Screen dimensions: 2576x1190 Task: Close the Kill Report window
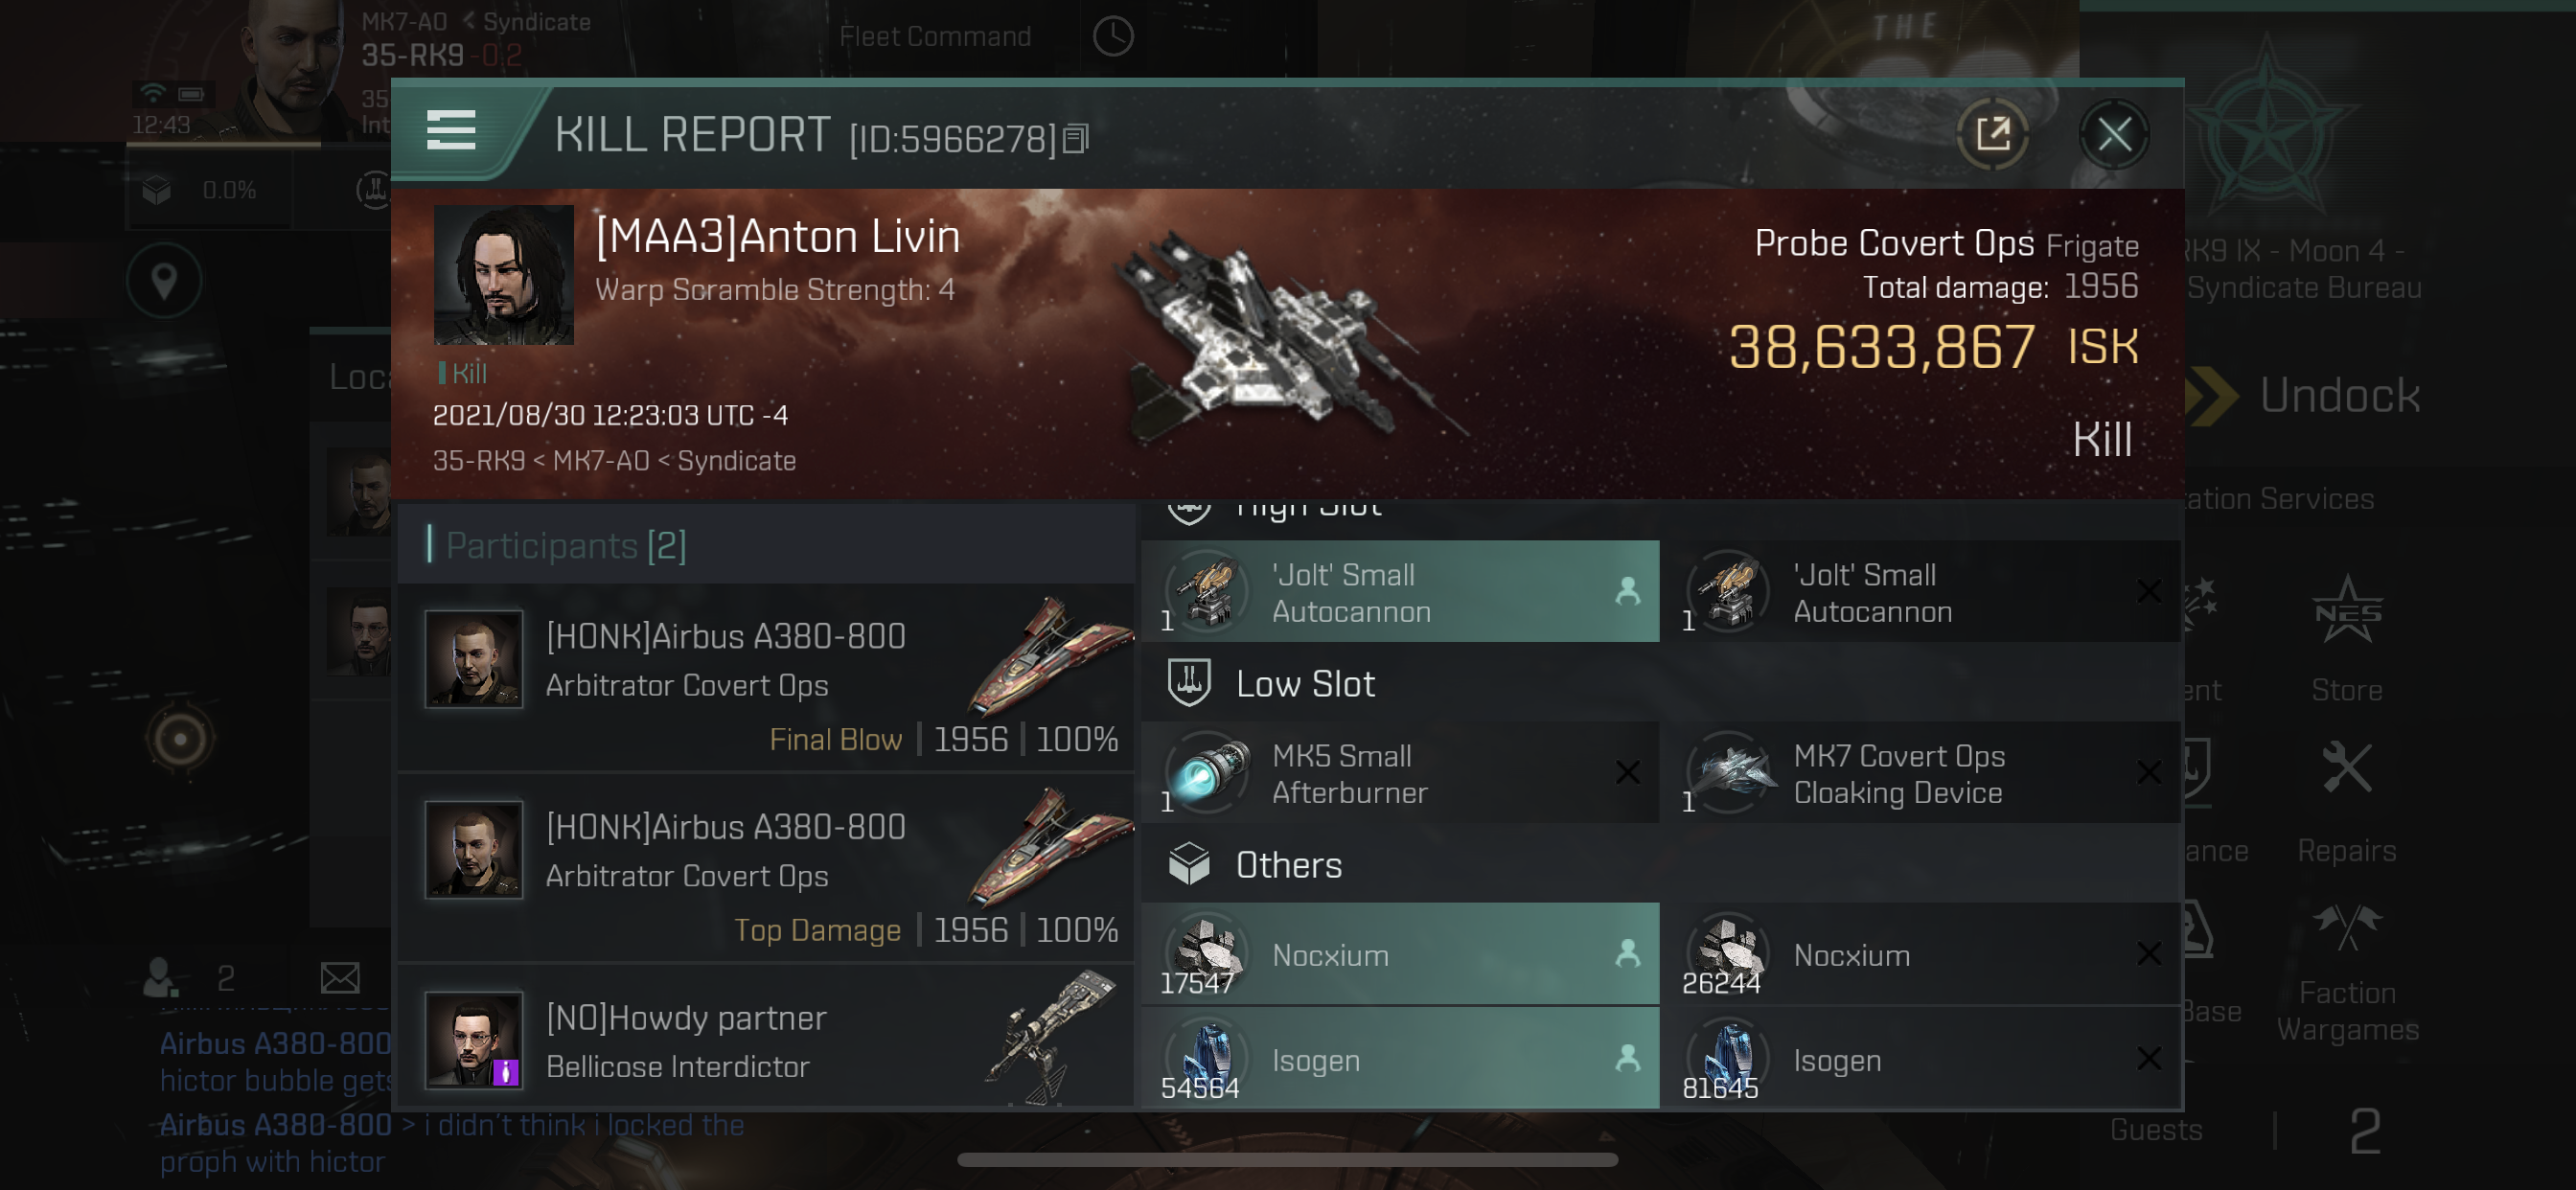click(2113, 134)
